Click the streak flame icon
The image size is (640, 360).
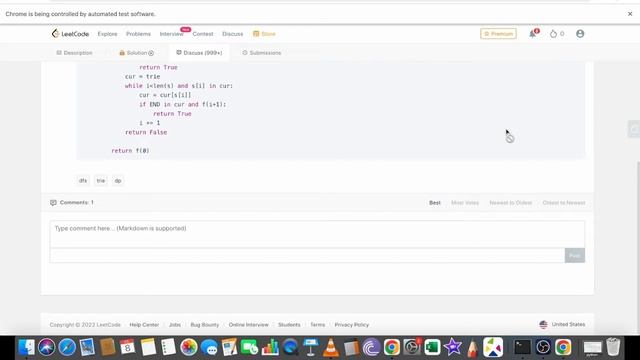click(553, 34)
